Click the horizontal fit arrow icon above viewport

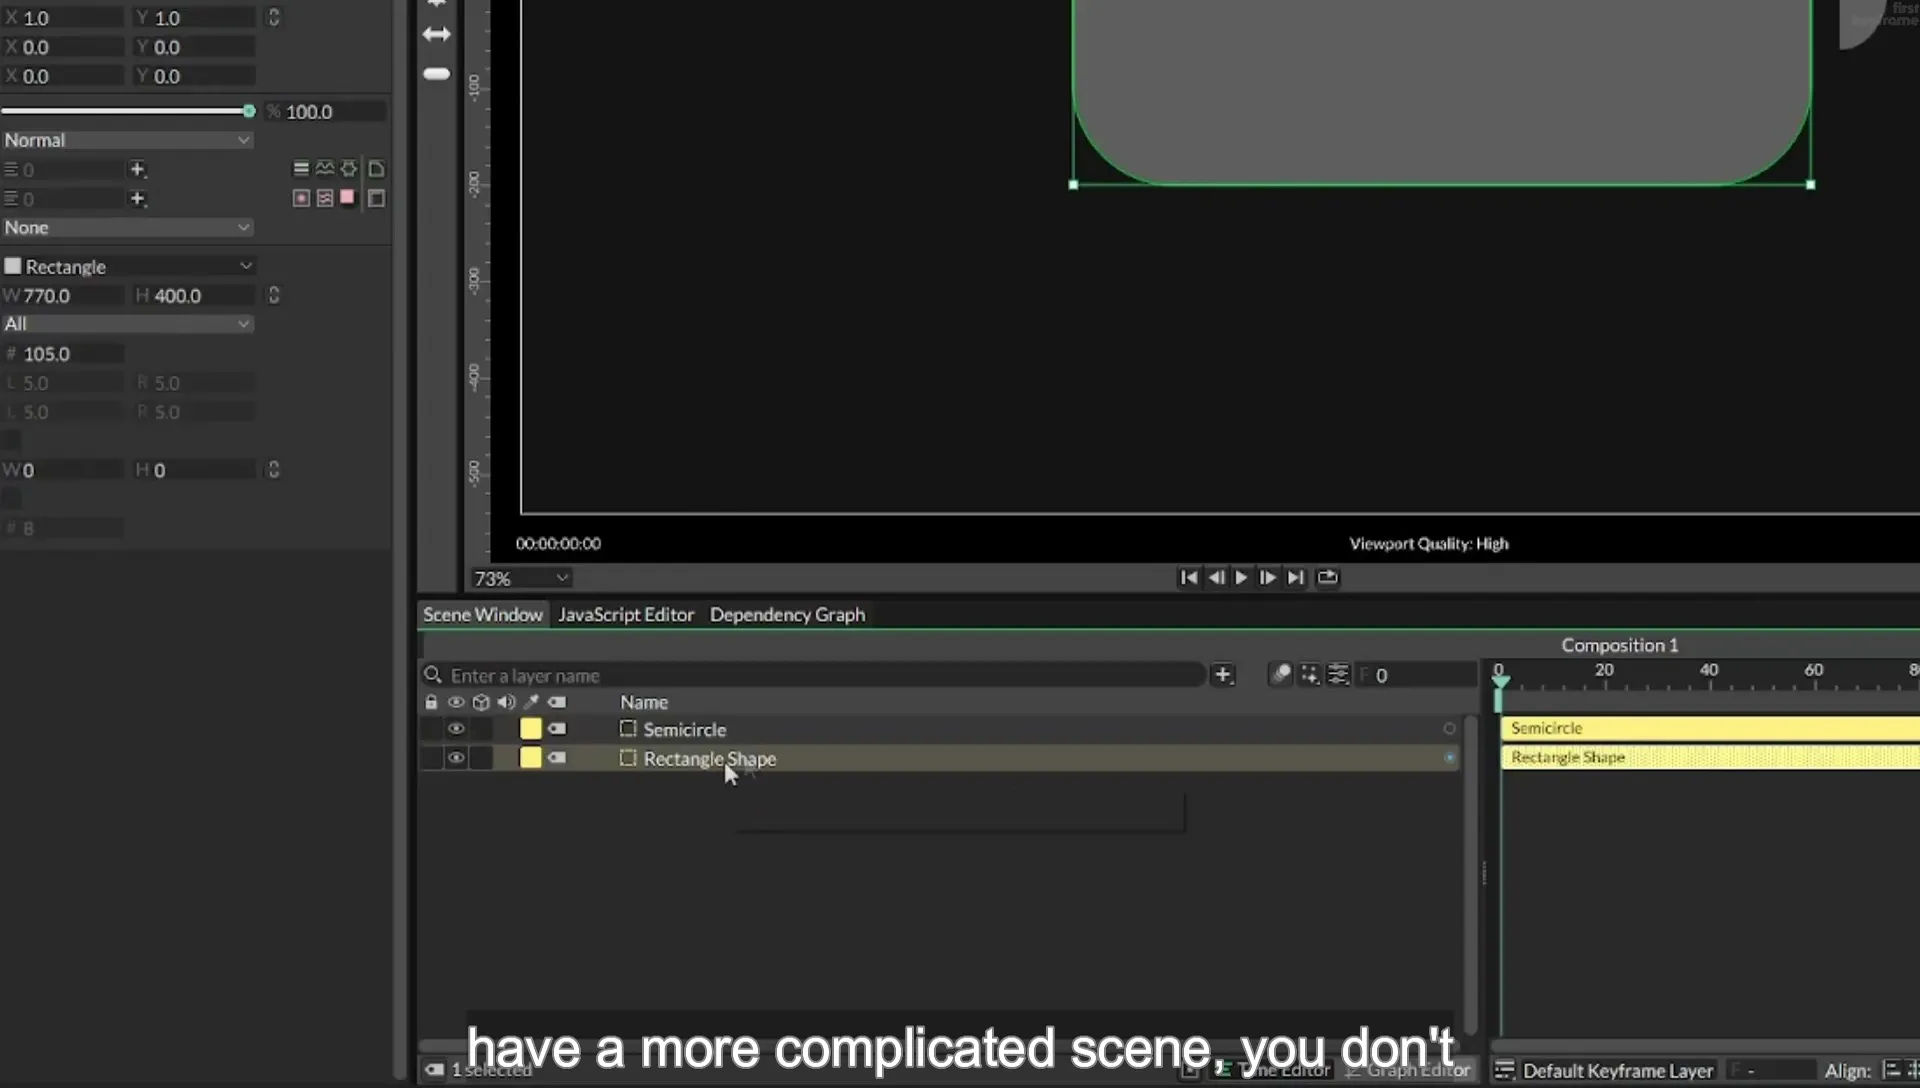point(436,34)
